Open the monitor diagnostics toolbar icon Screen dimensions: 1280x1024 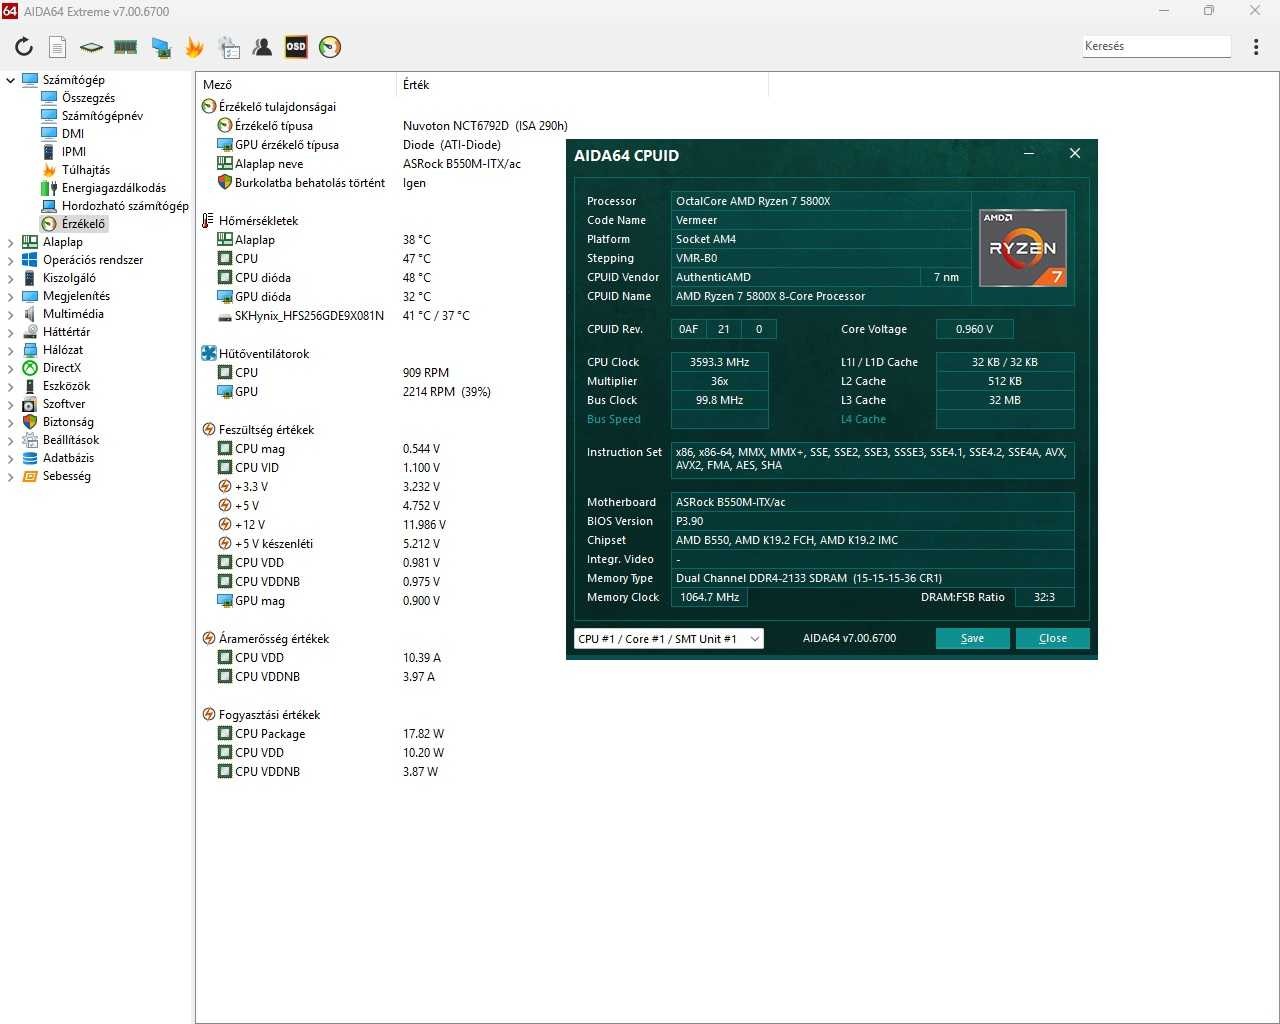(x=160, y=46)
